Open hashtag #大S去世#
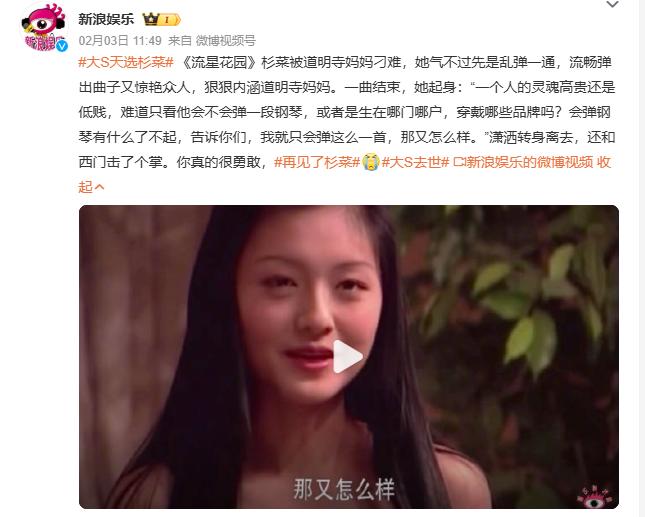This screenshot has height=517, width=645. 415,162
